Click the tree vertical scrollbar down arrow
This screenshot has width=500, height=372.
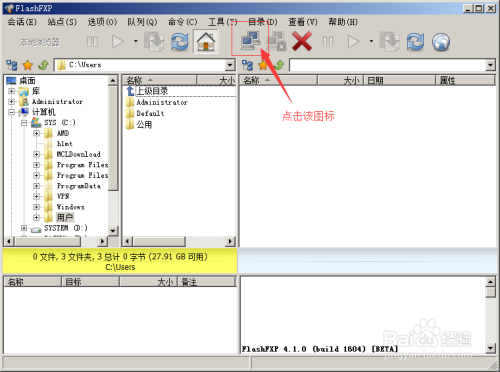[113, 231]
